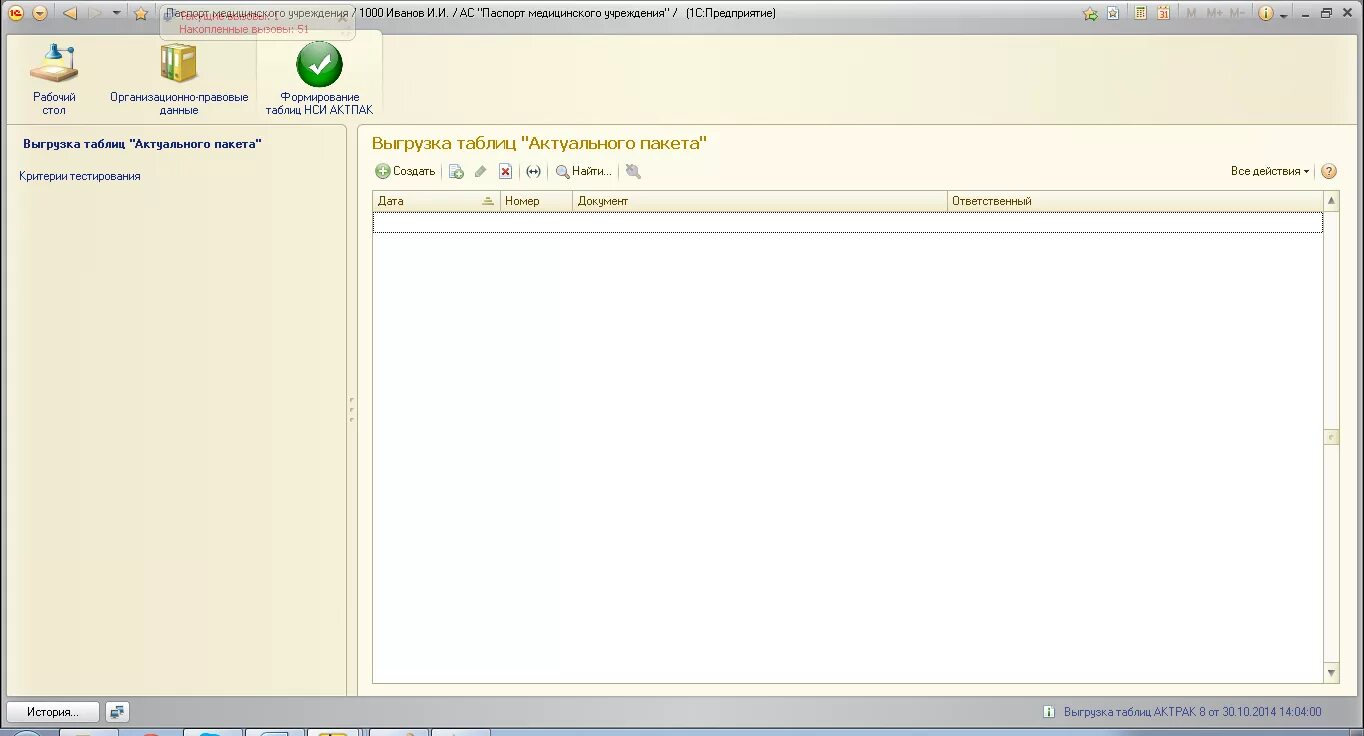This screenshot has height=736, width=1364.
Task: Open help question mark icon
Action: pos(1329,171)
